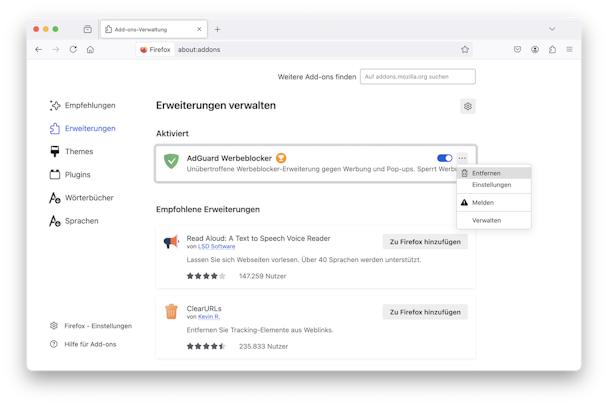This screenshot has height=406, width=608.
Task: Open Empfehlungen in the sidebar
Action: 83,105
